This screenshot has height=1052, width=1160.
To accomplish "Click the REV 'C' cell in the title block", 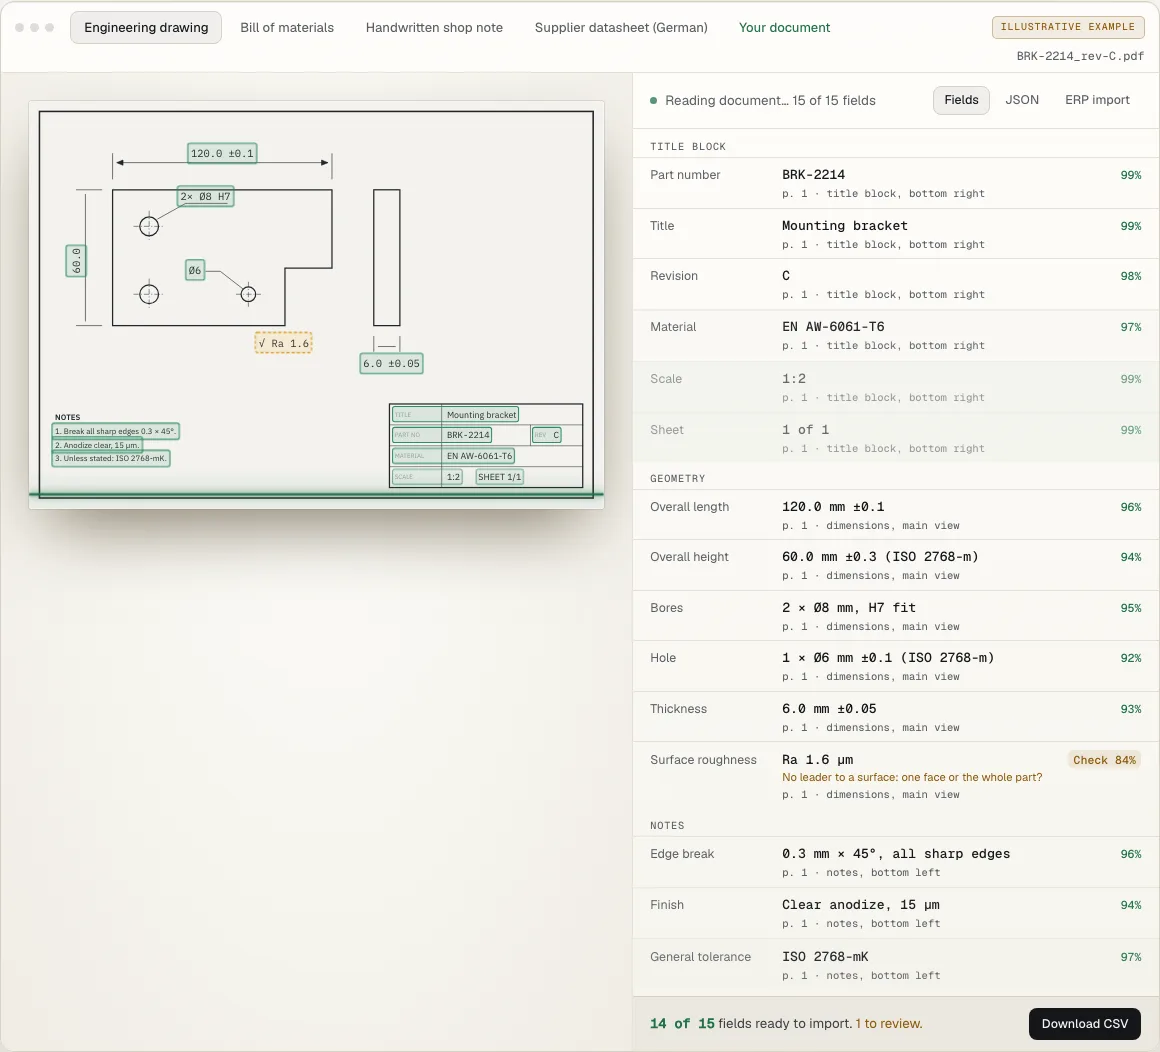I will tap(547, 434).
